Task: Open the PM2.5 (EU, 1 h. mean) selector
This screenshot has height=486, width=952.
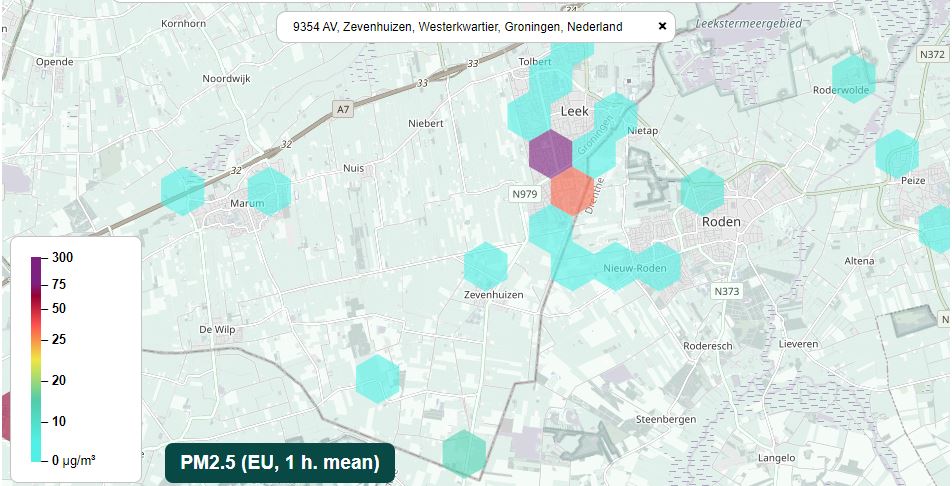Action: 280,462
